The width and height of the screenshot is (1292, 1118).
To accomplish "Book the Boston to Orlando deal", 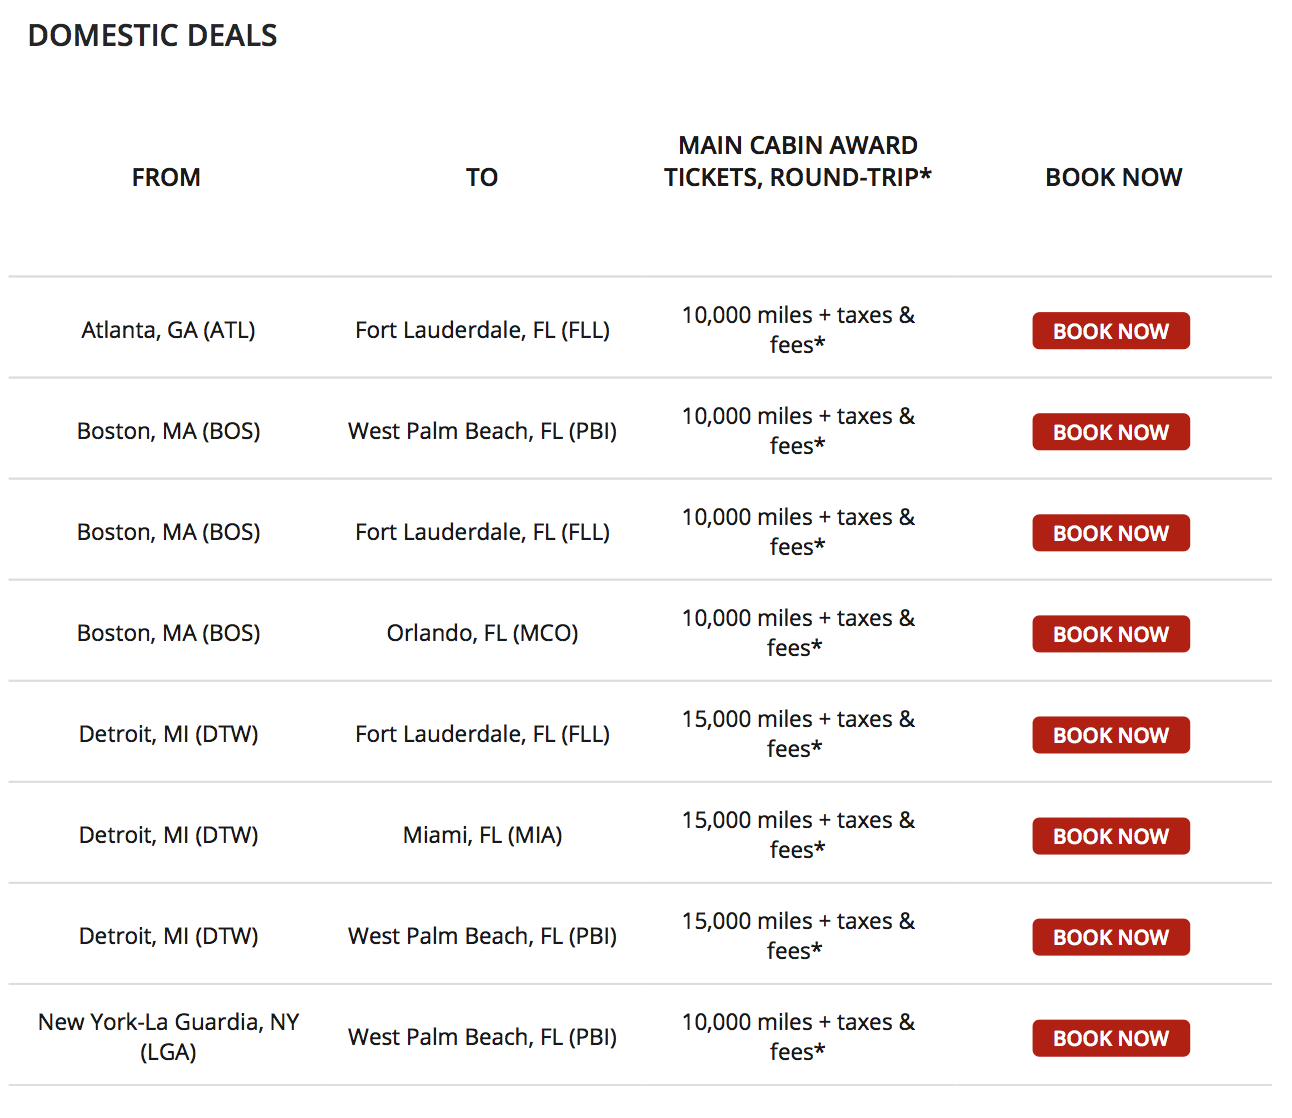I will (1111, 634).
